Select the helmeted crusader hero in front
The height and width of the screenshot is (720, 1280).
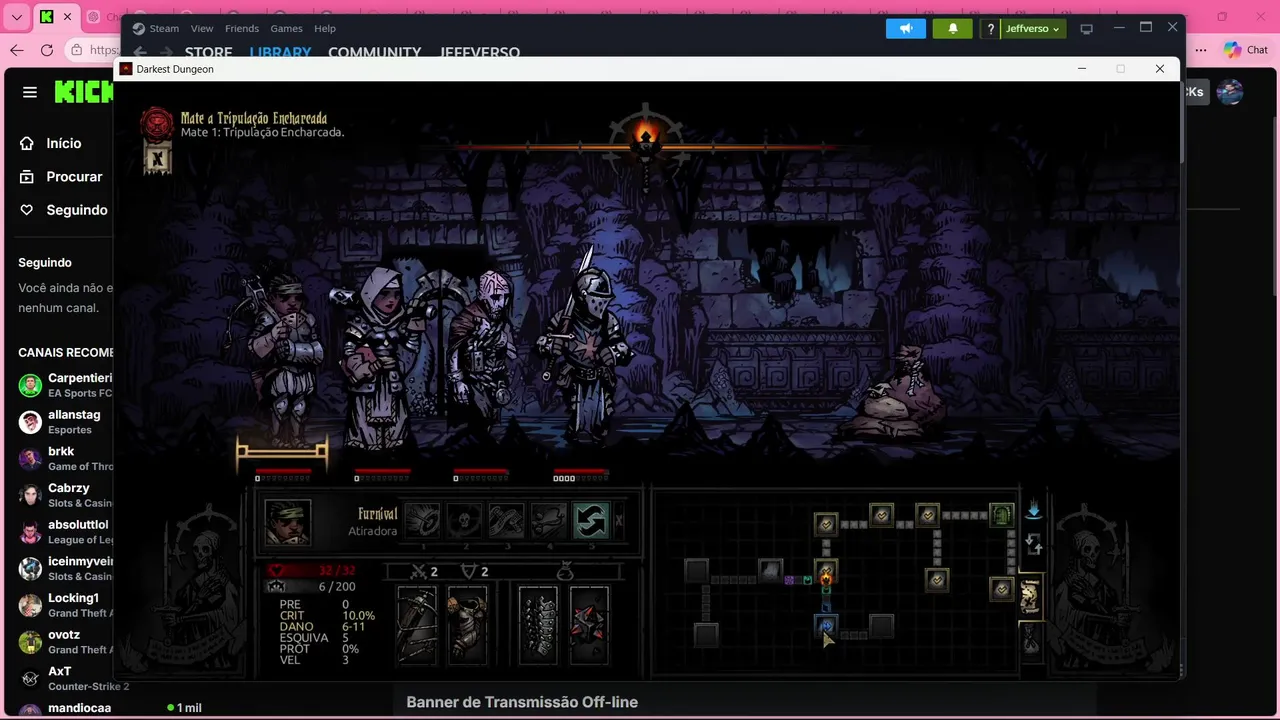(585, 345)
